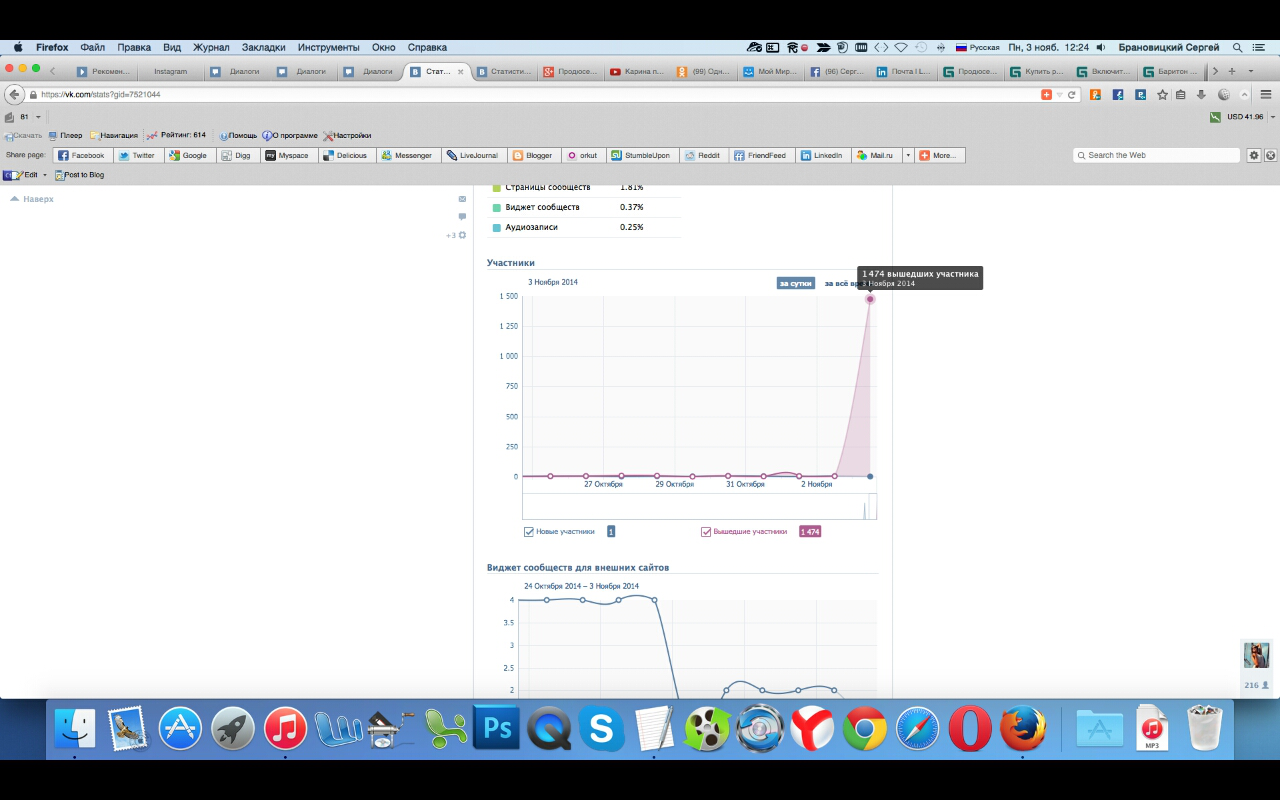The height and width of the screenshot is (800, 1280).
Task: Open StumbleUpon share button
Action: click(641, 155)
